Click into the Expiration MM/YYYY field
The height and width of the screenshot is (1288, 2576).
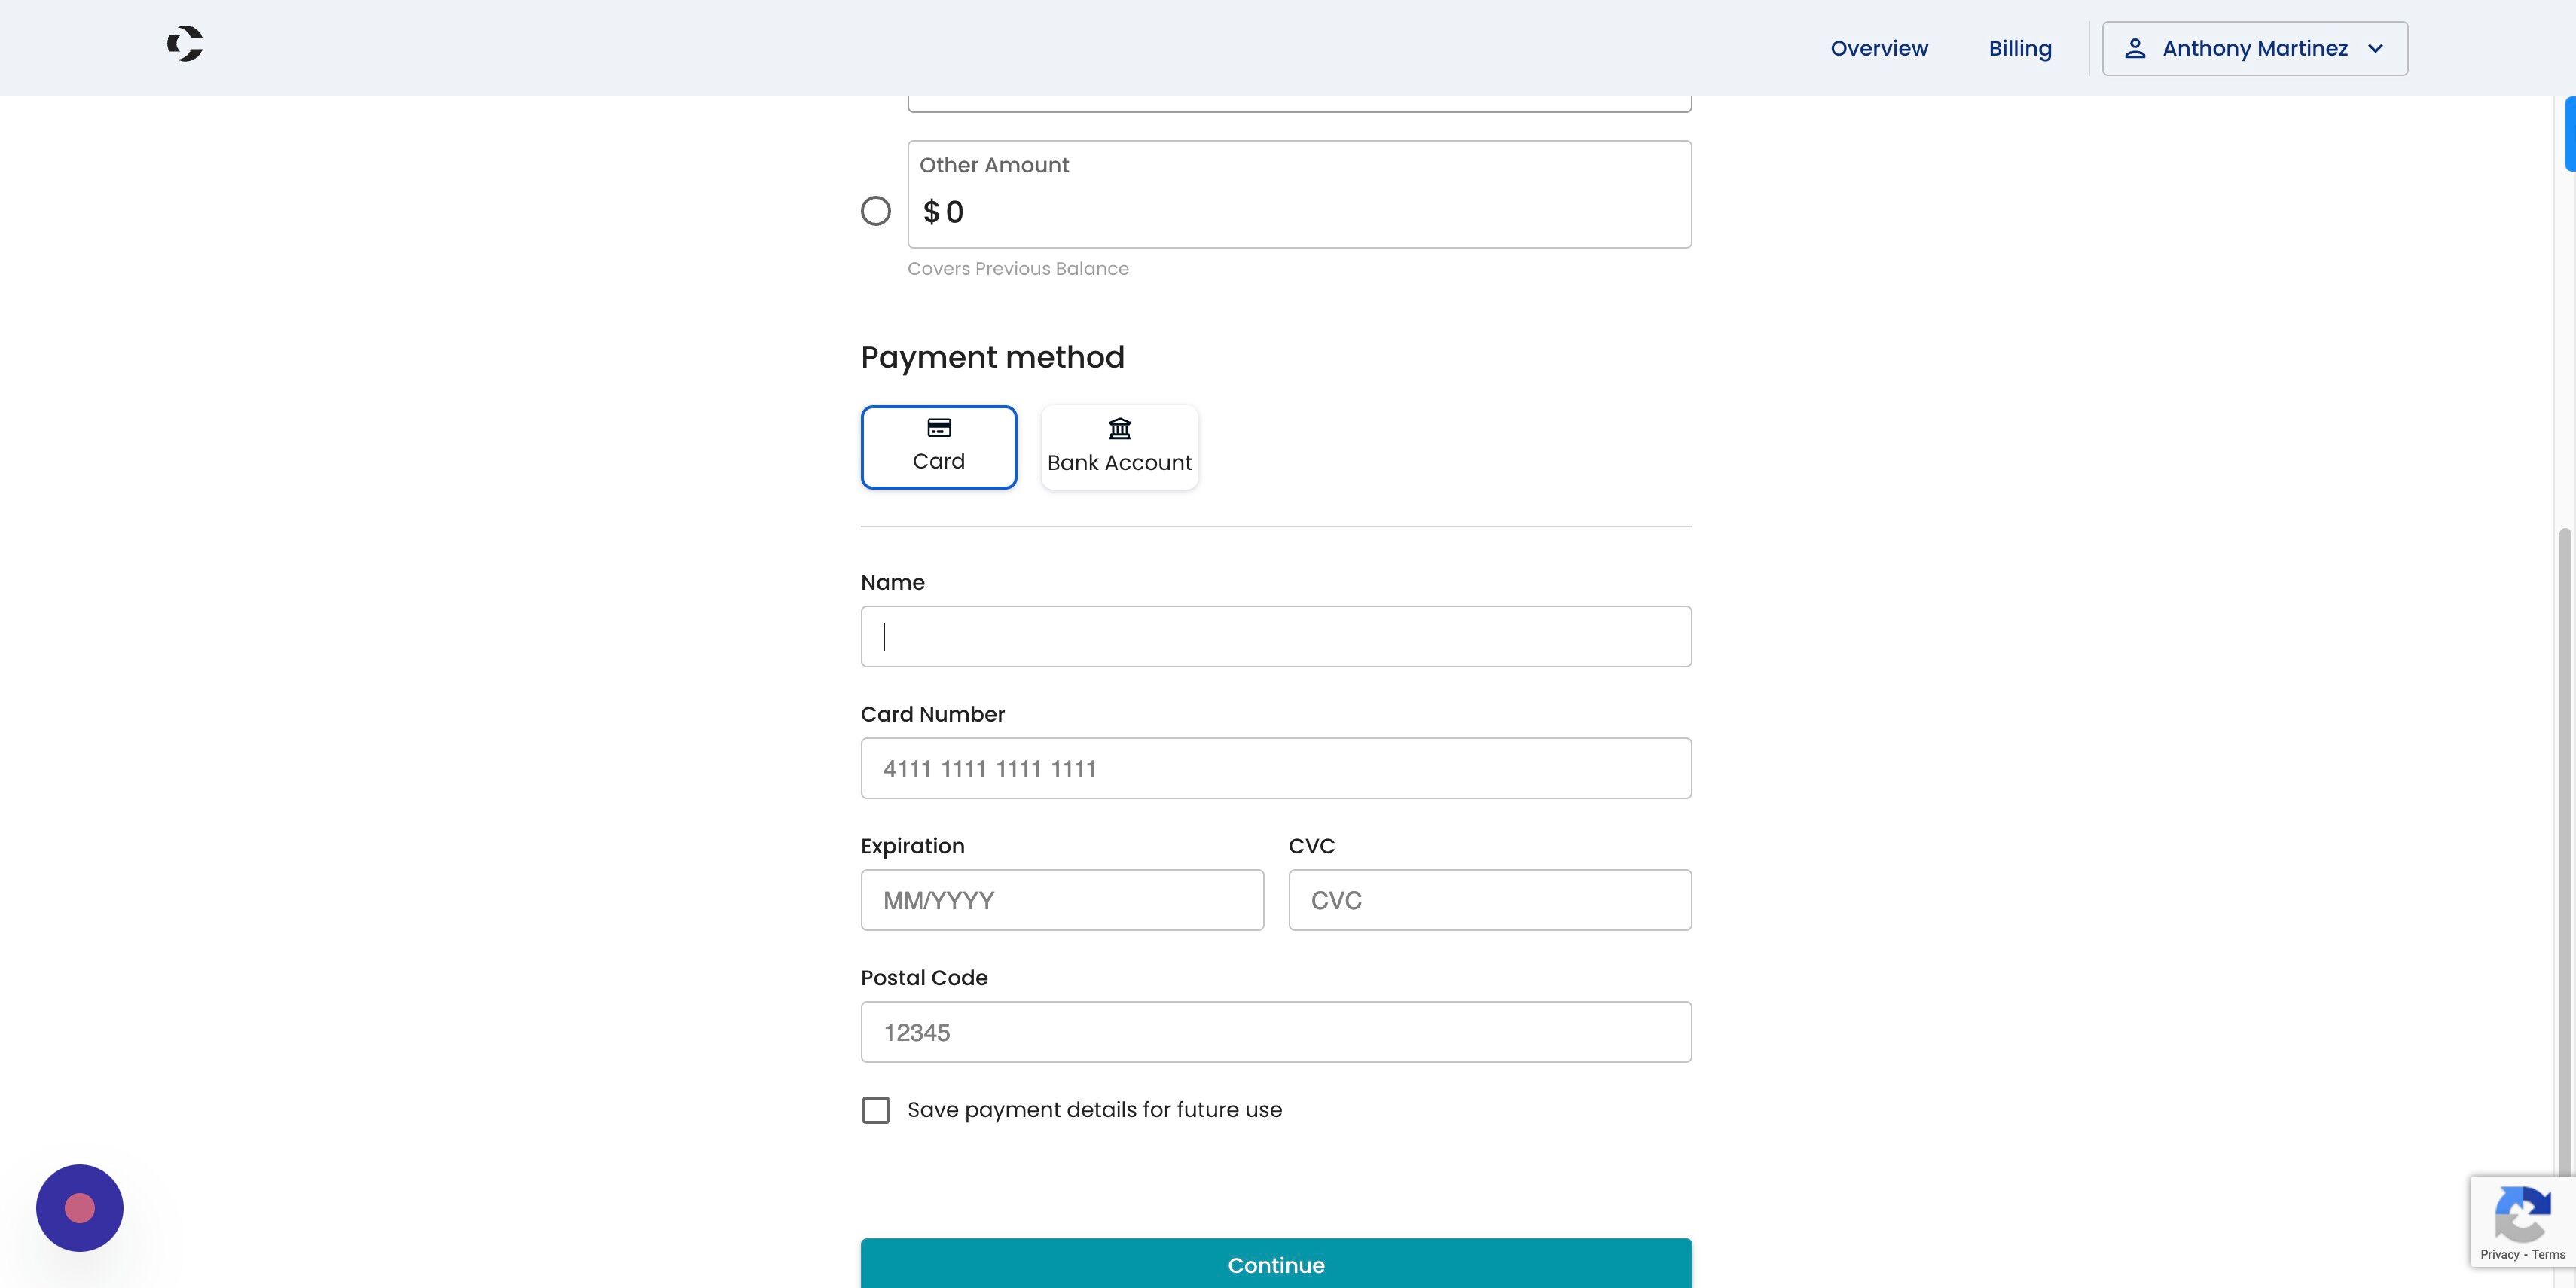click(x=1062, y=900)
